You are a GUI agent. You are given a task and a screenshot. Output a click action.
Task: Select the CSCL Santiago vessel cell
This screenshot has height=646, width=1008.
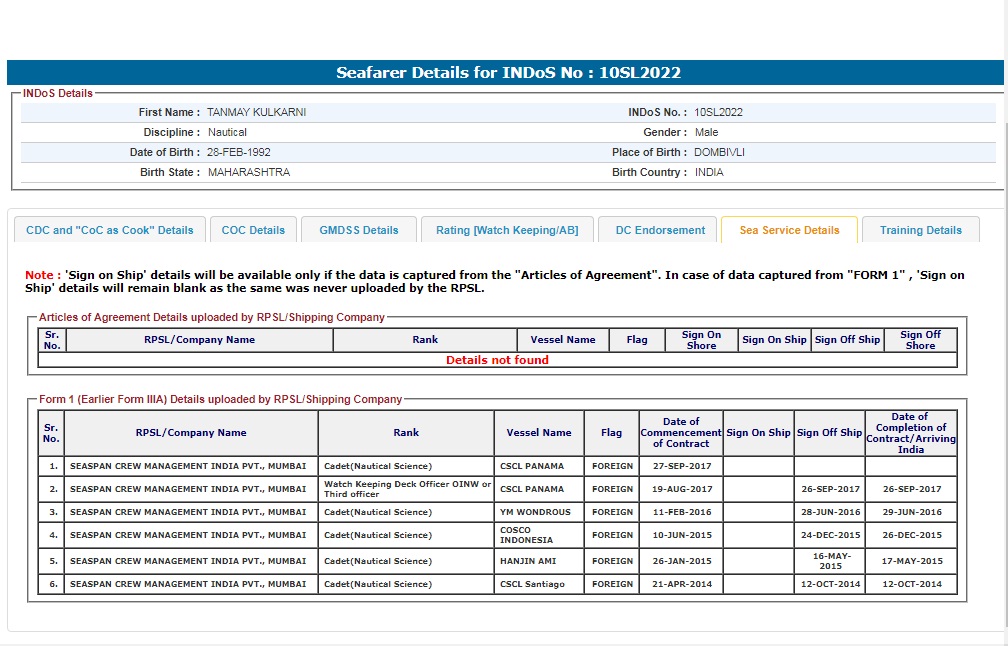532,584
